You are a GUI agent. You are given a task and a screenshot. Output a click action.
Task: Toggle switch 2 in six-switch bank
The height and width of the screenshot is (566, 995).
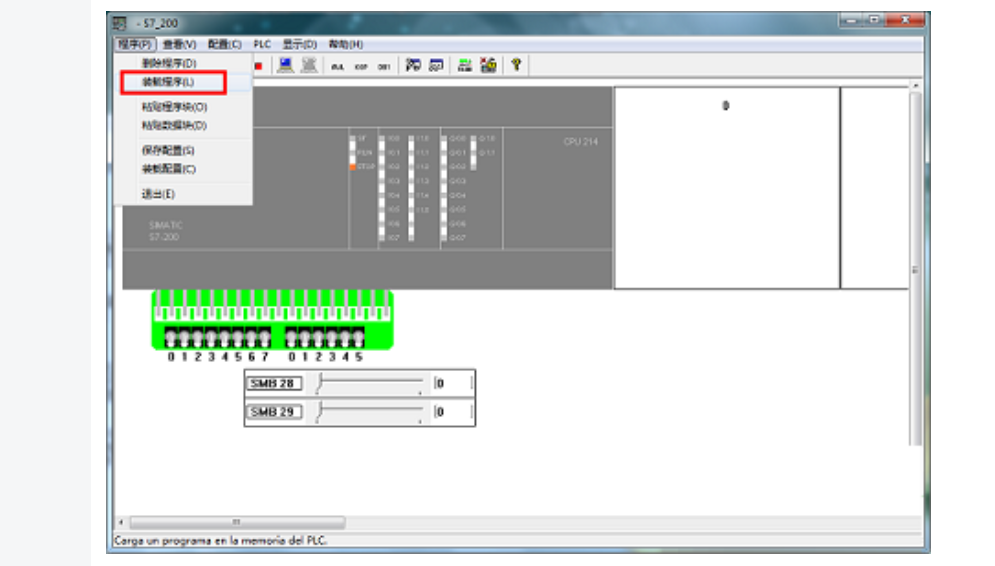[319, 337]
